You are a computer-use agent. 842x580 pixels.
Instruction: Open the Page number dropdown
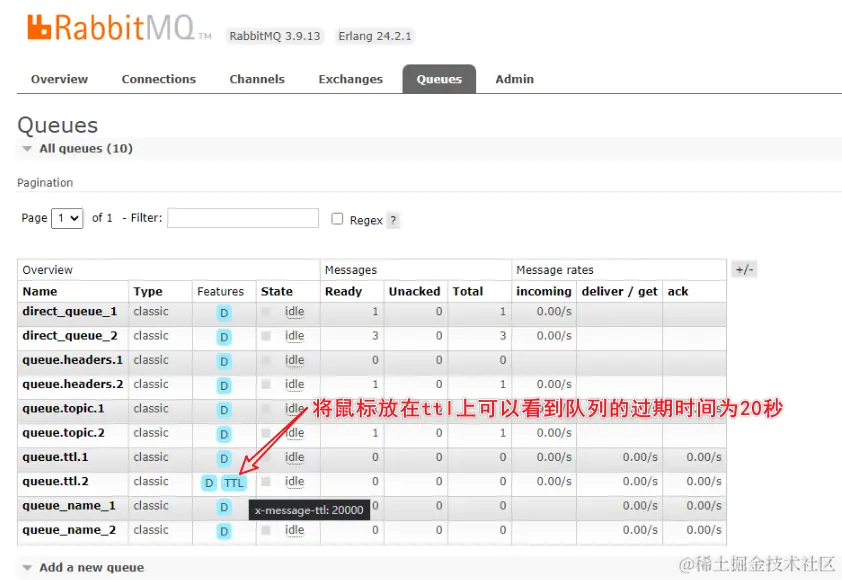tap(67, 218)
